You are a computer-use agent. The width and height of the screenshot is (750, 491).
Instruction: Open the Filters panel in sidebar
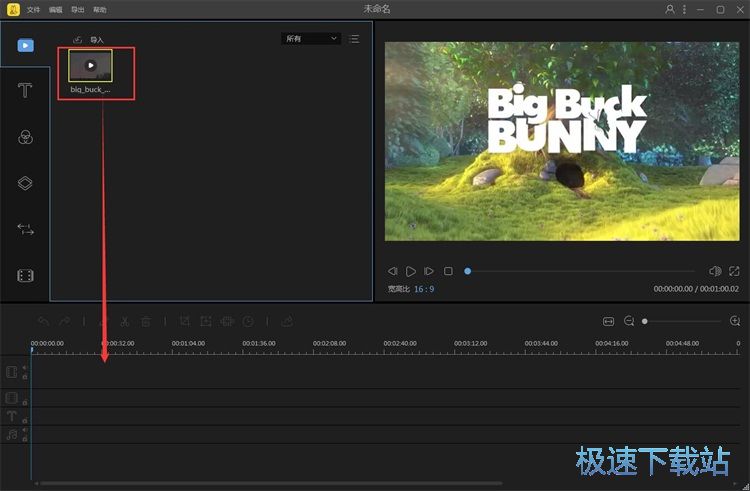coord(25,137)
